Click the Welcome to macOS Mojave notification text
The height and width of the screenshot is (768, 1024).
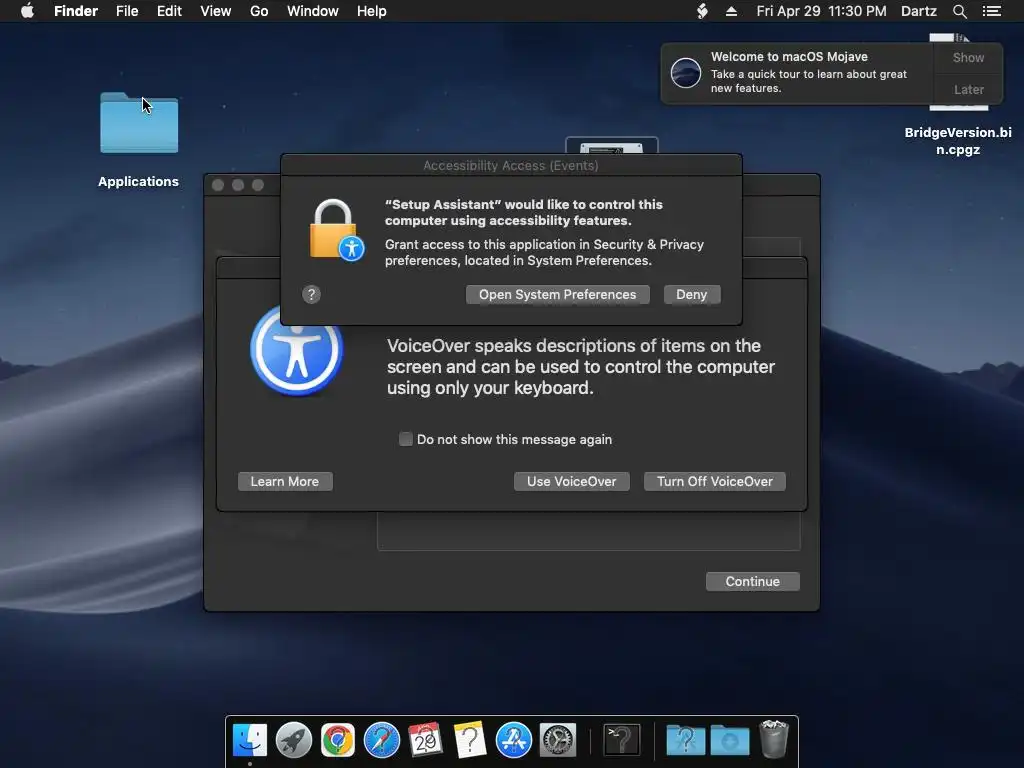click(789, 57)
